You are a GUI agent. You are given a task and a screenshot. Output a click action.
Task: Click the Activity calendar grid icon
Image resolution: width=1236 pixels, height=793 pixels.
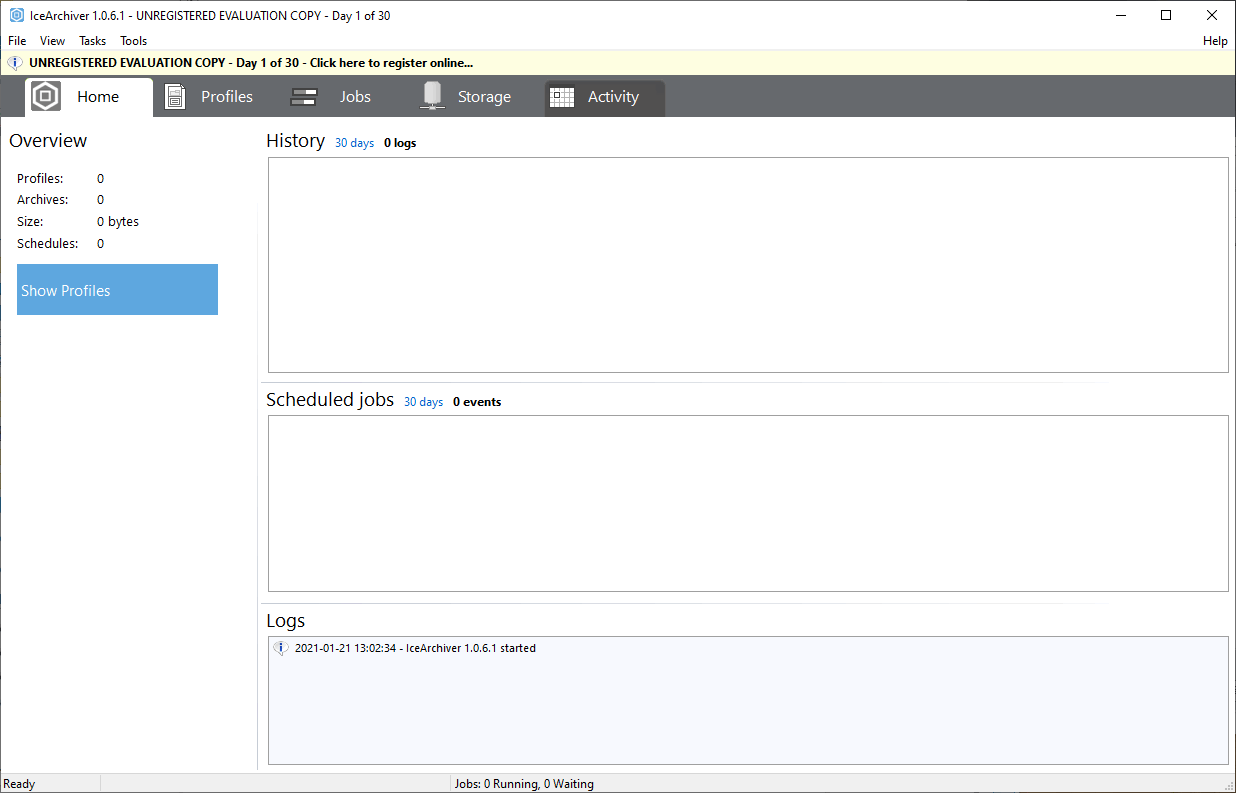[562, 97]
